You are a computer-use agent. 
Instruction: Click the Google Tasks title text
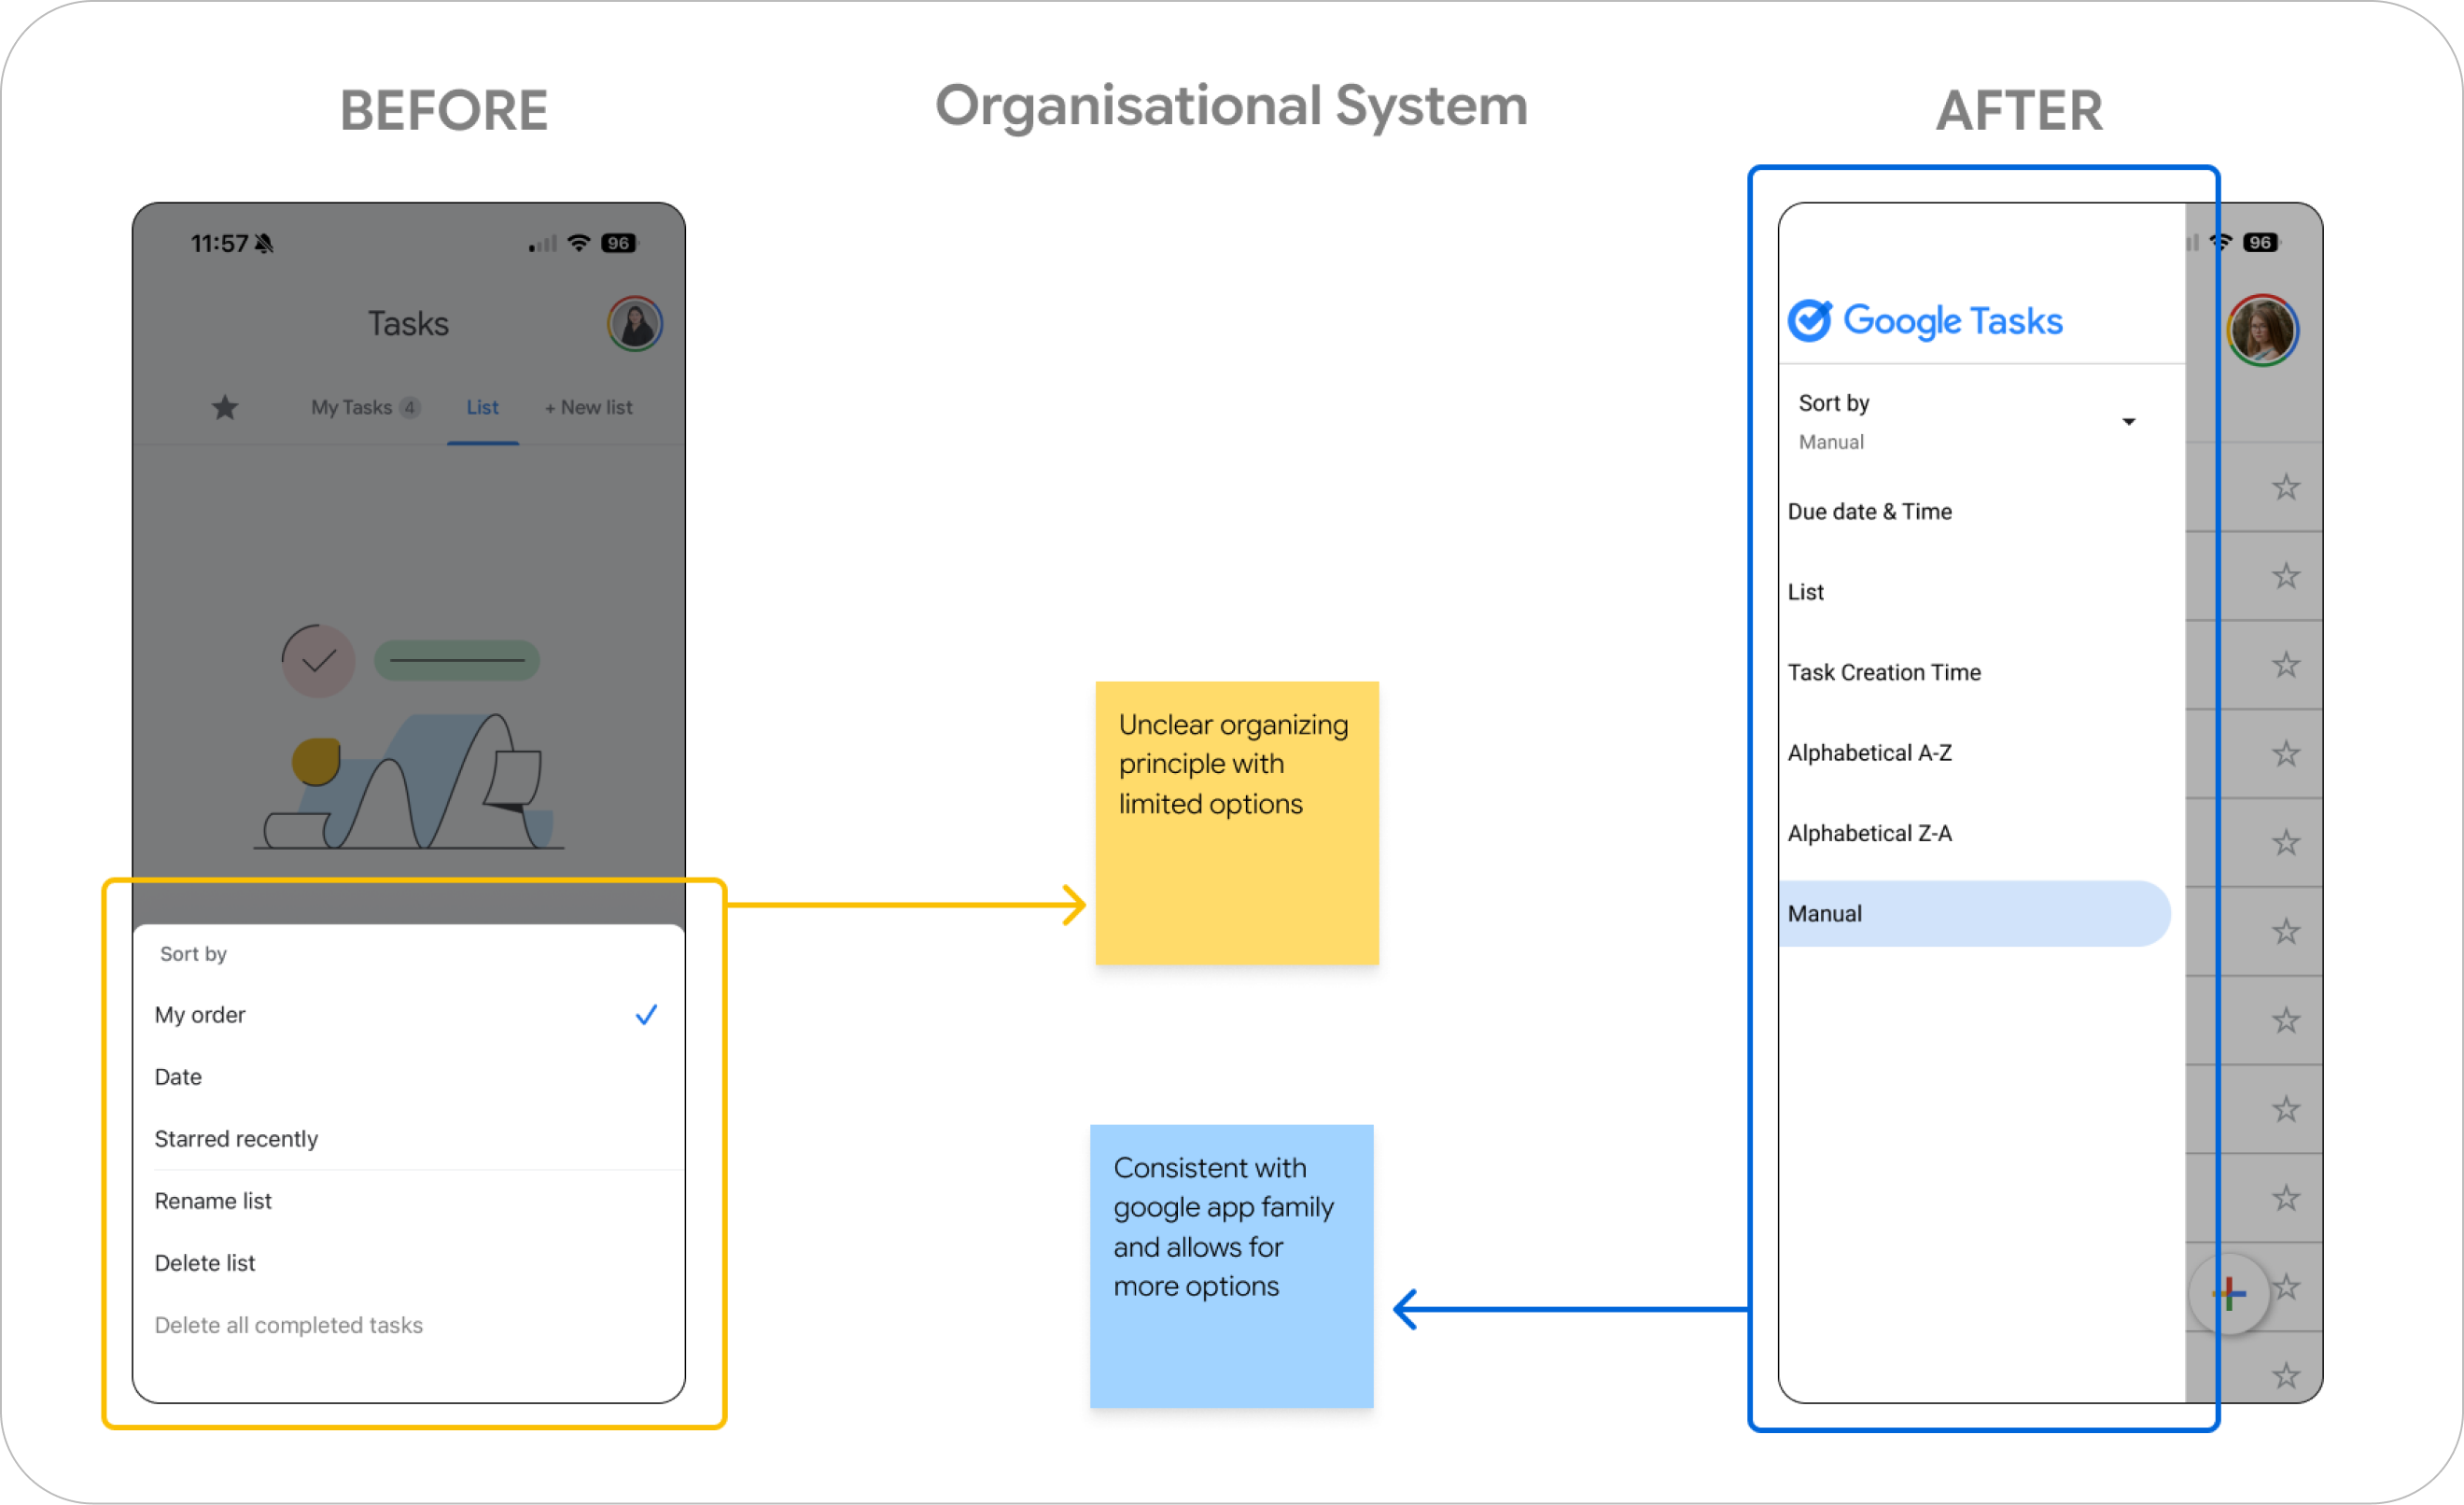point(1953,322)
